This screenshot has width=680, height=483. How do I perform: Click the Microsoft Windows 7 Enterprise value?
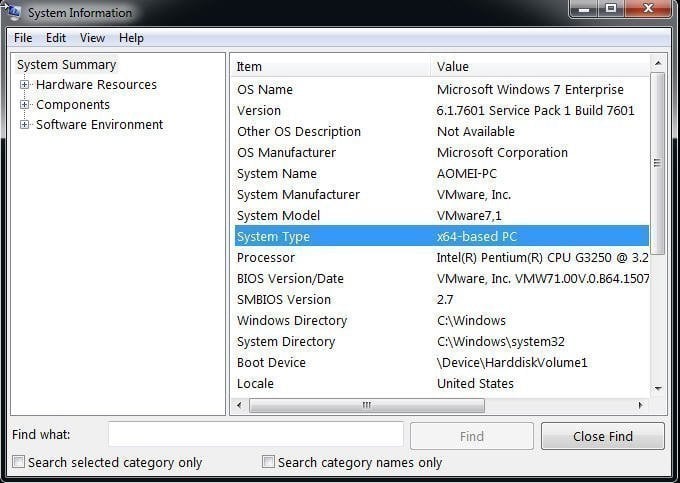point(530,90)
